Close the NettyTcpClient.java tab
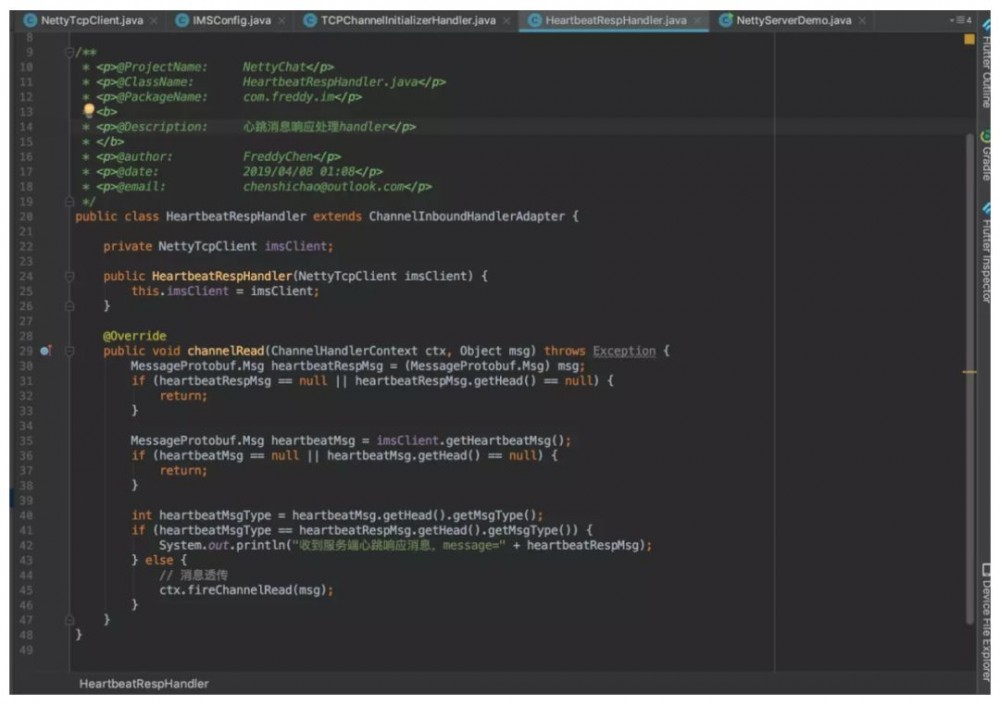 154,20
